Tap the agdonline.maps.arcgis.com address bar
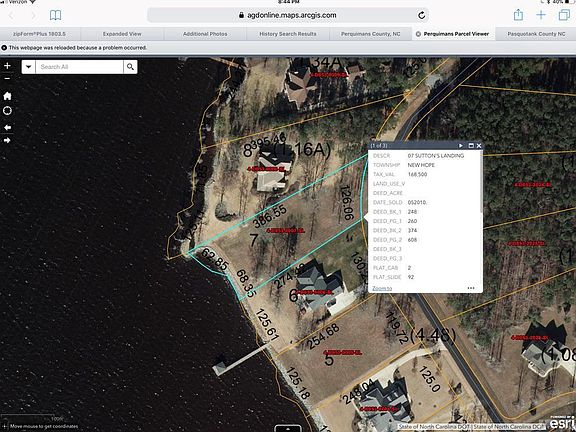The image size is (576, 432). pos(288,15)
